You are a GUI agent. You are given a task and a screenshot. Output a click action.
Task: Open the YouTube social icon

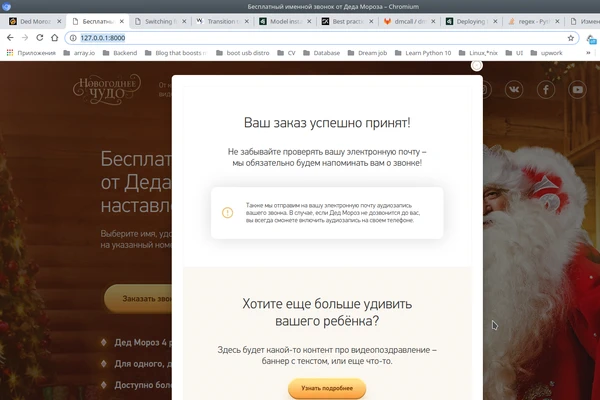point(577,90)
